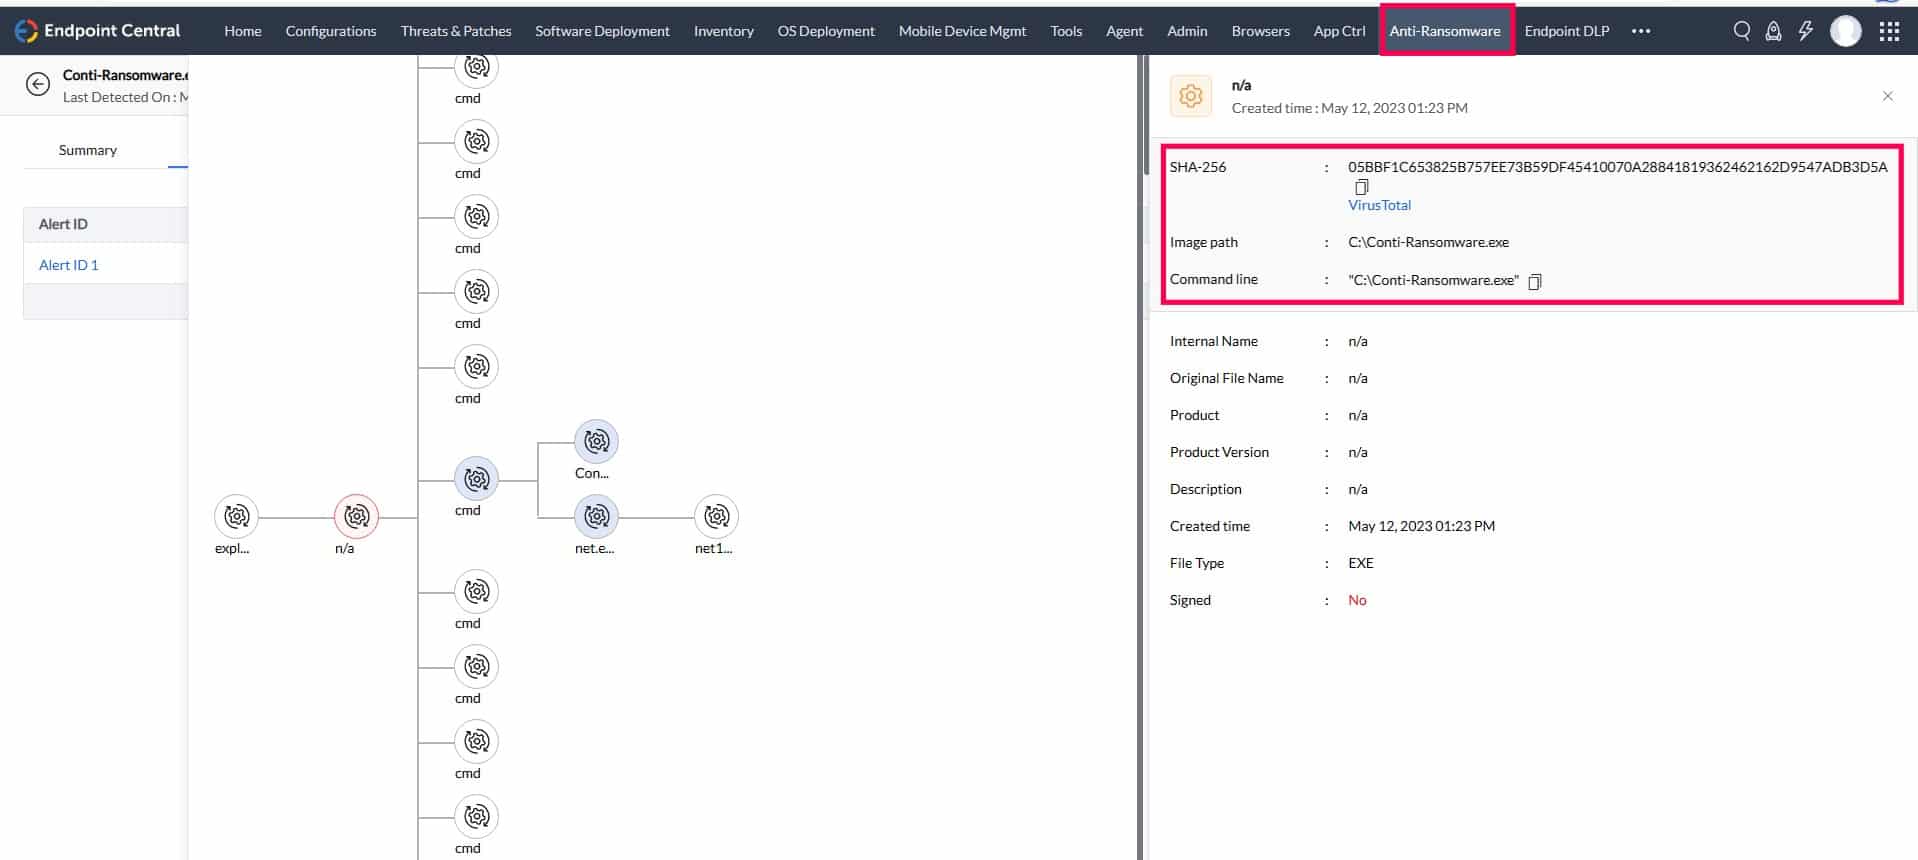Open the App Ctrl menu

[x=1339, y=31]
